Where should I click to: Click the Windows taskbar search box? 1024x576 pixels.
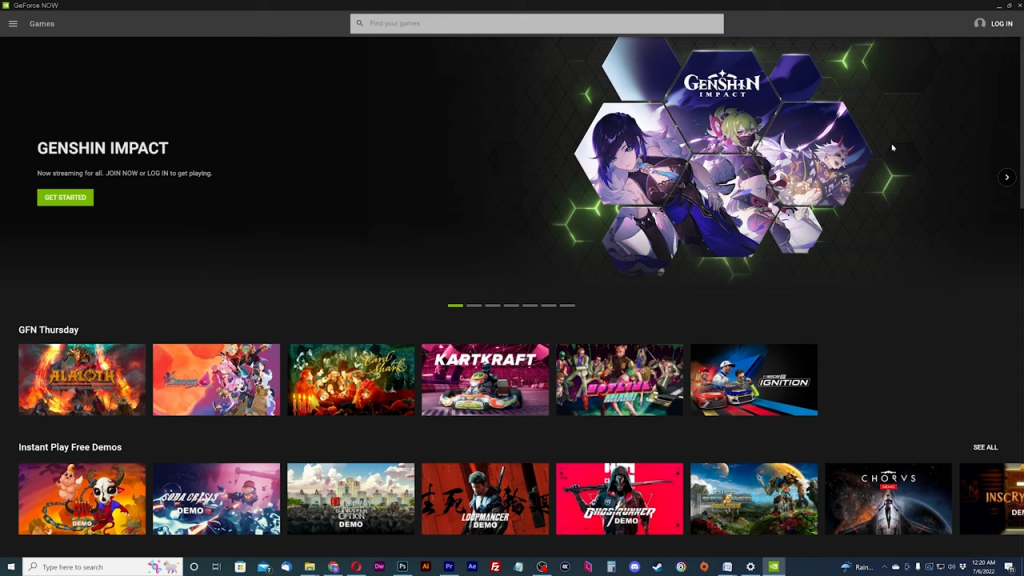tap(103, 567)
